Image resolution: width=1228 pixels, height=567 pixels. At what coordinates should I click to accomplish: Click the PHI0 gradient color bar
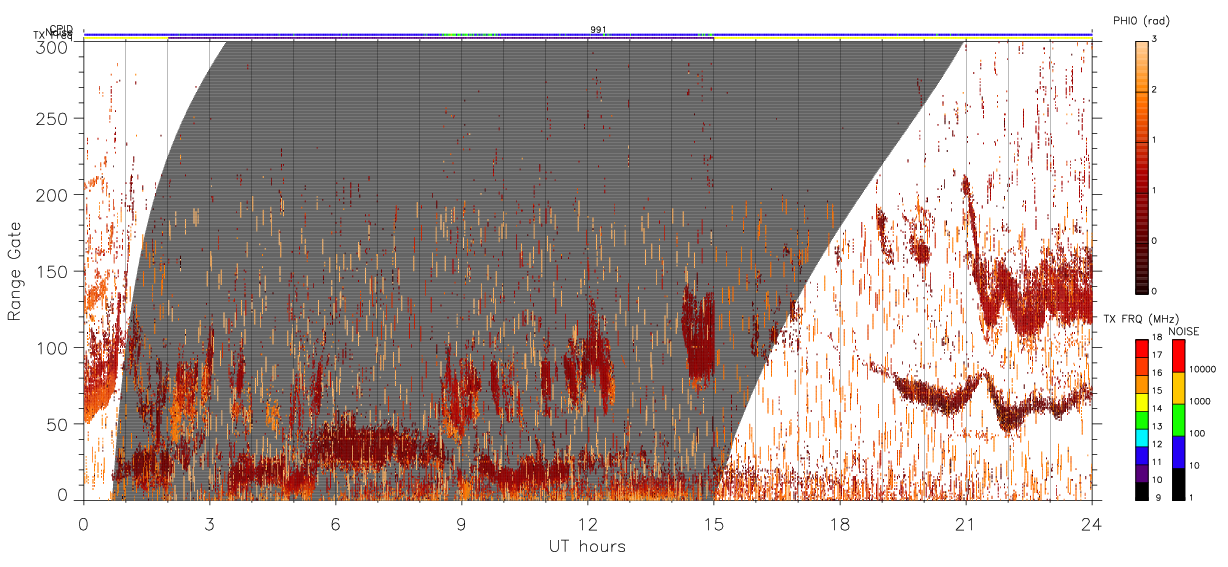tap(1141, 167)
